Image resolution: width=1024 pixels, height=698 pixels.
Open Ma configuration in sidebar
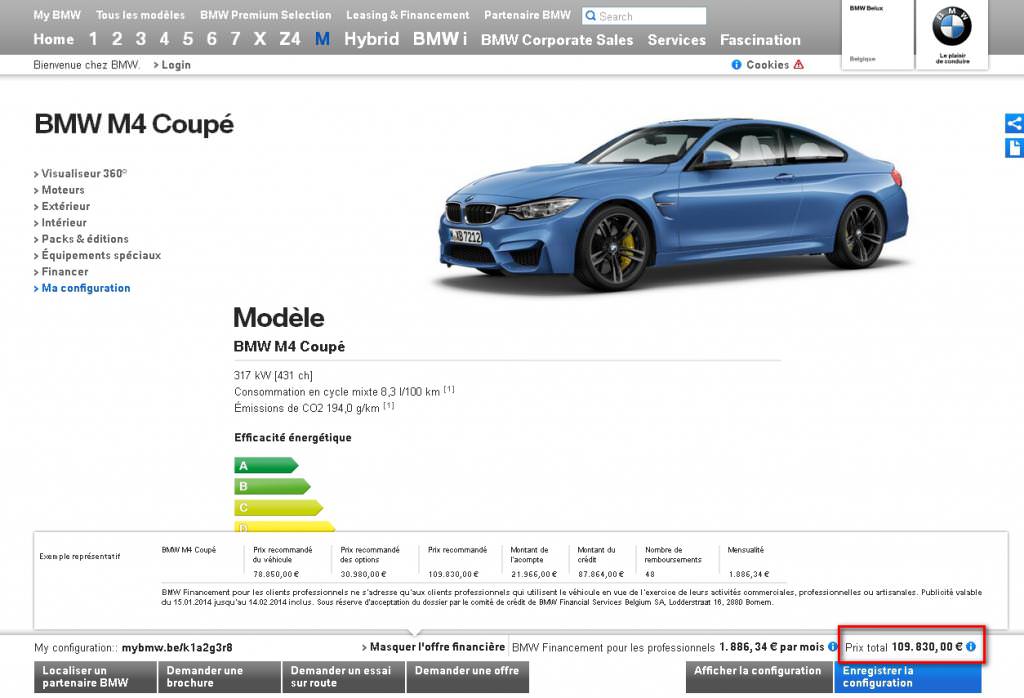(x=86, y=288)
